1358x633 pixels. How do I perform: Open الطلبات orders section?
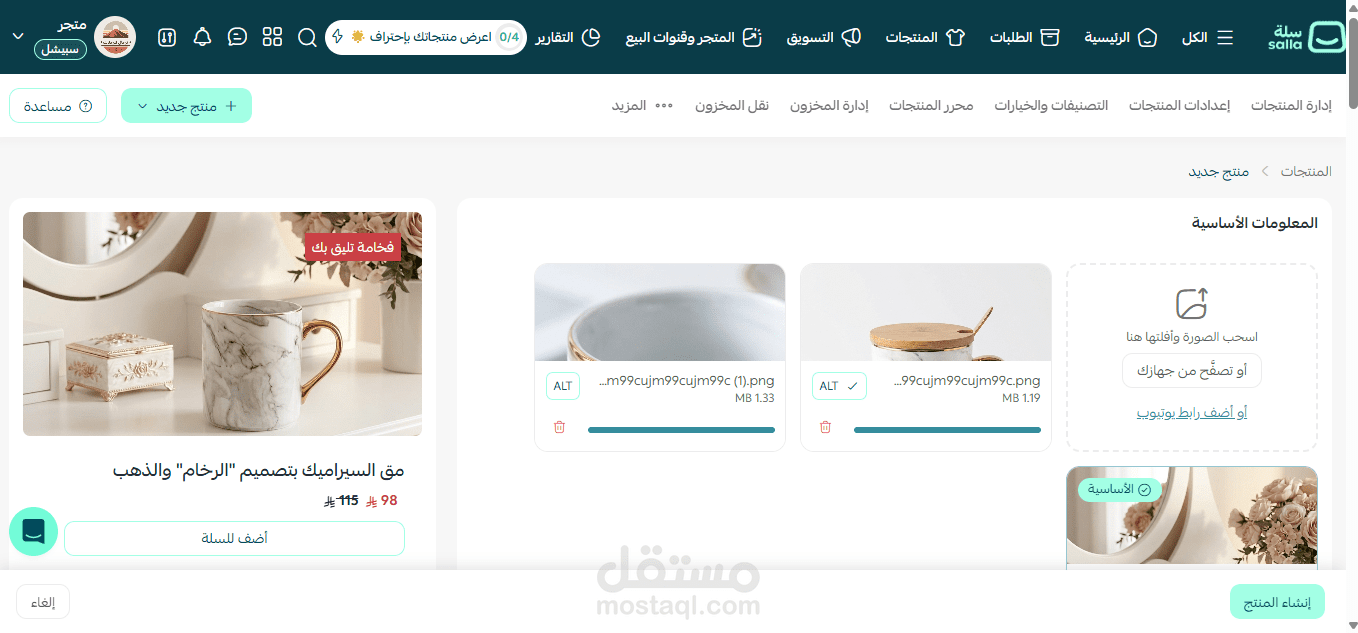(1025, 37)
